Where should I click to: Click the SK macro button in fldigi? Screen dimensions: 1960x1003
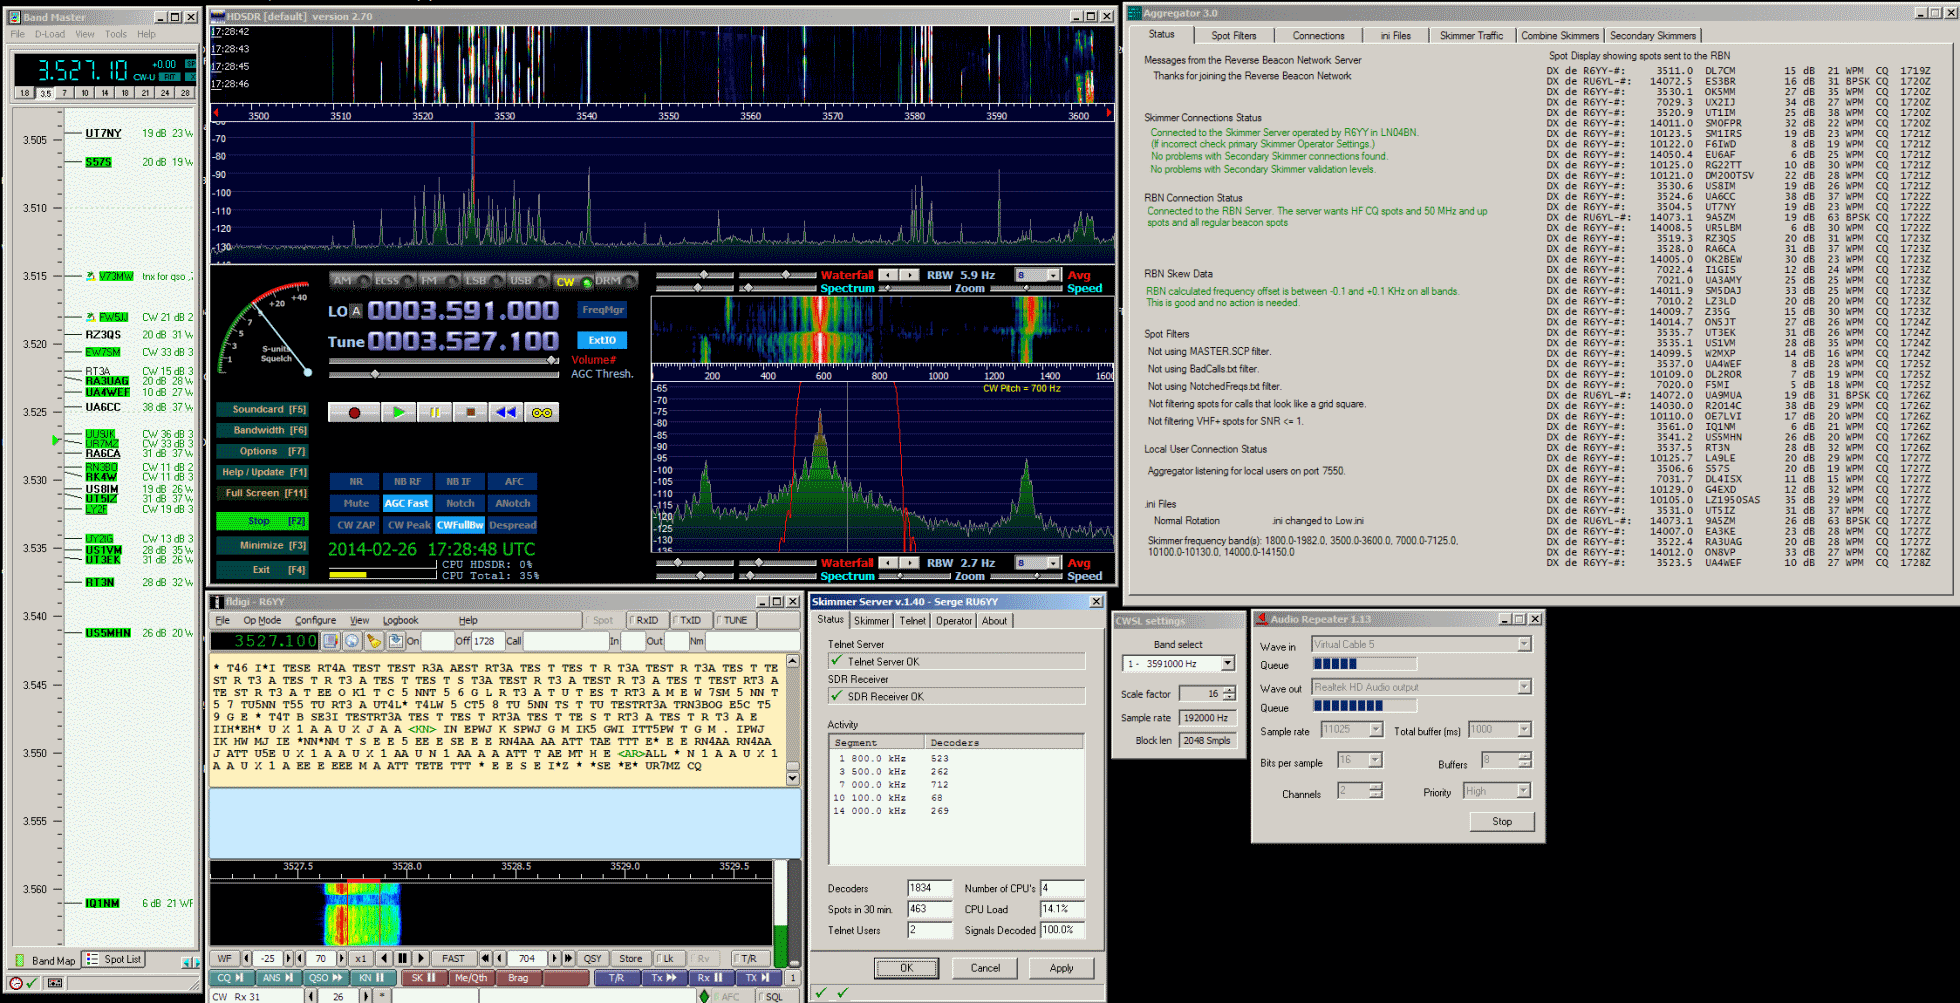pyautogui.click(x=423, y=977)
